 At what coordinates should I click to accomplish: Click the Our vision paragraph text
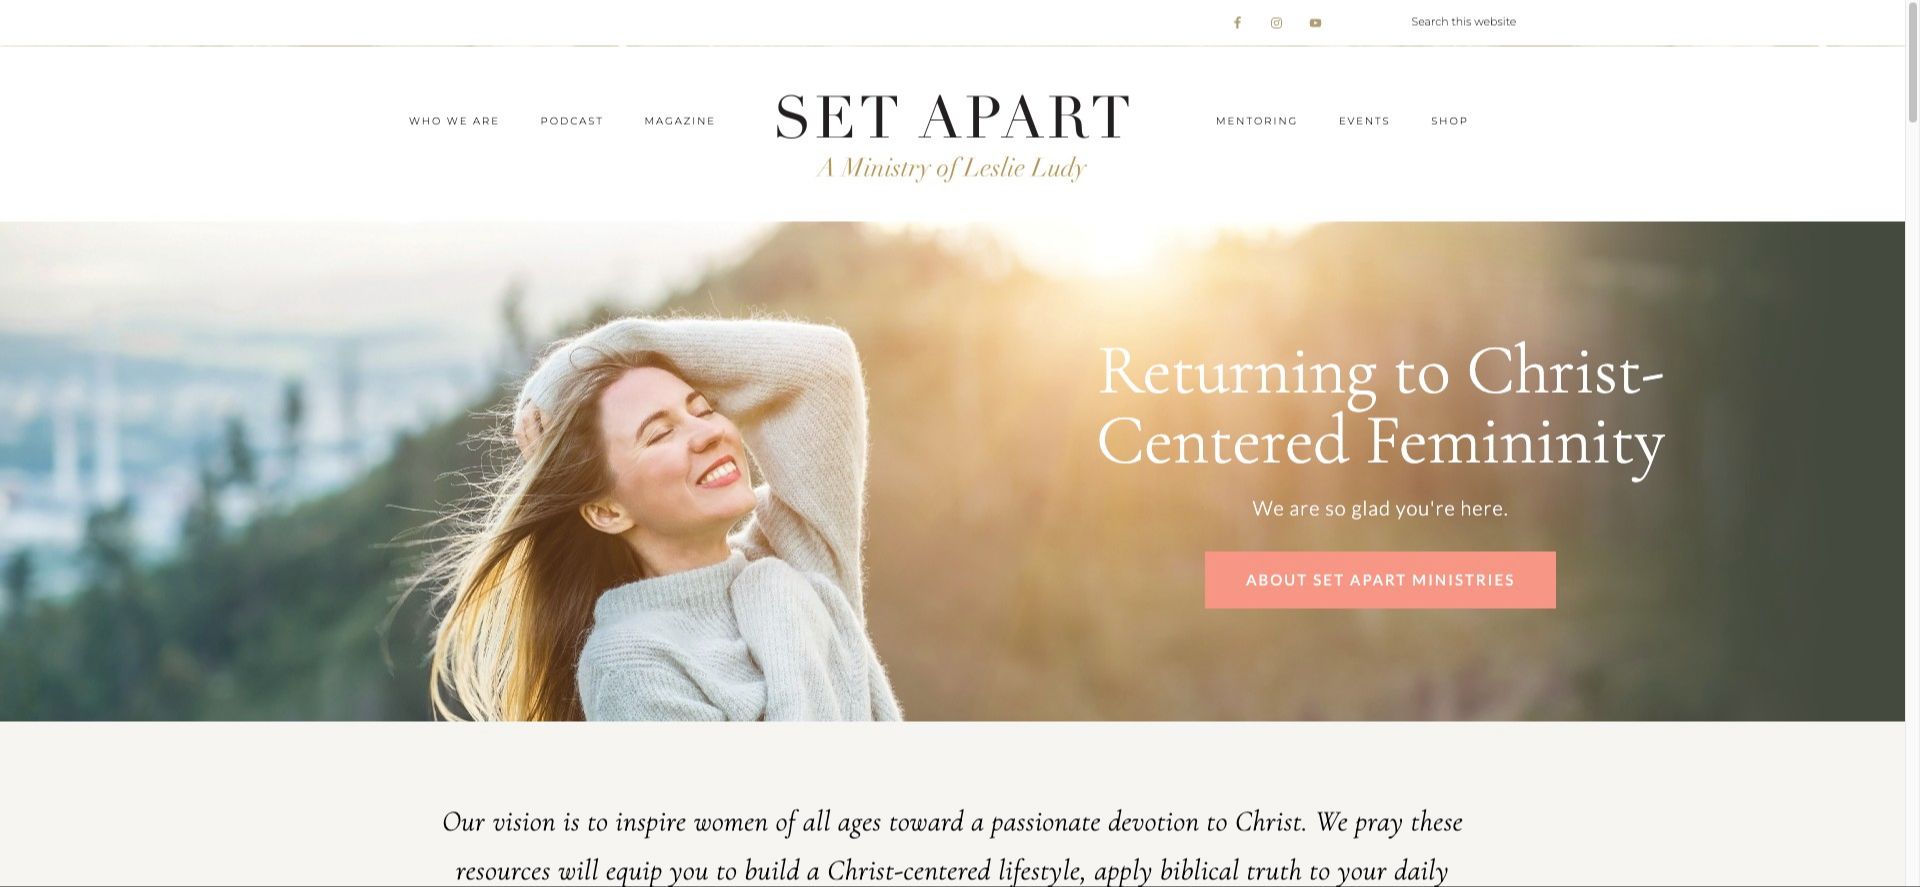[x=952, y=845]
